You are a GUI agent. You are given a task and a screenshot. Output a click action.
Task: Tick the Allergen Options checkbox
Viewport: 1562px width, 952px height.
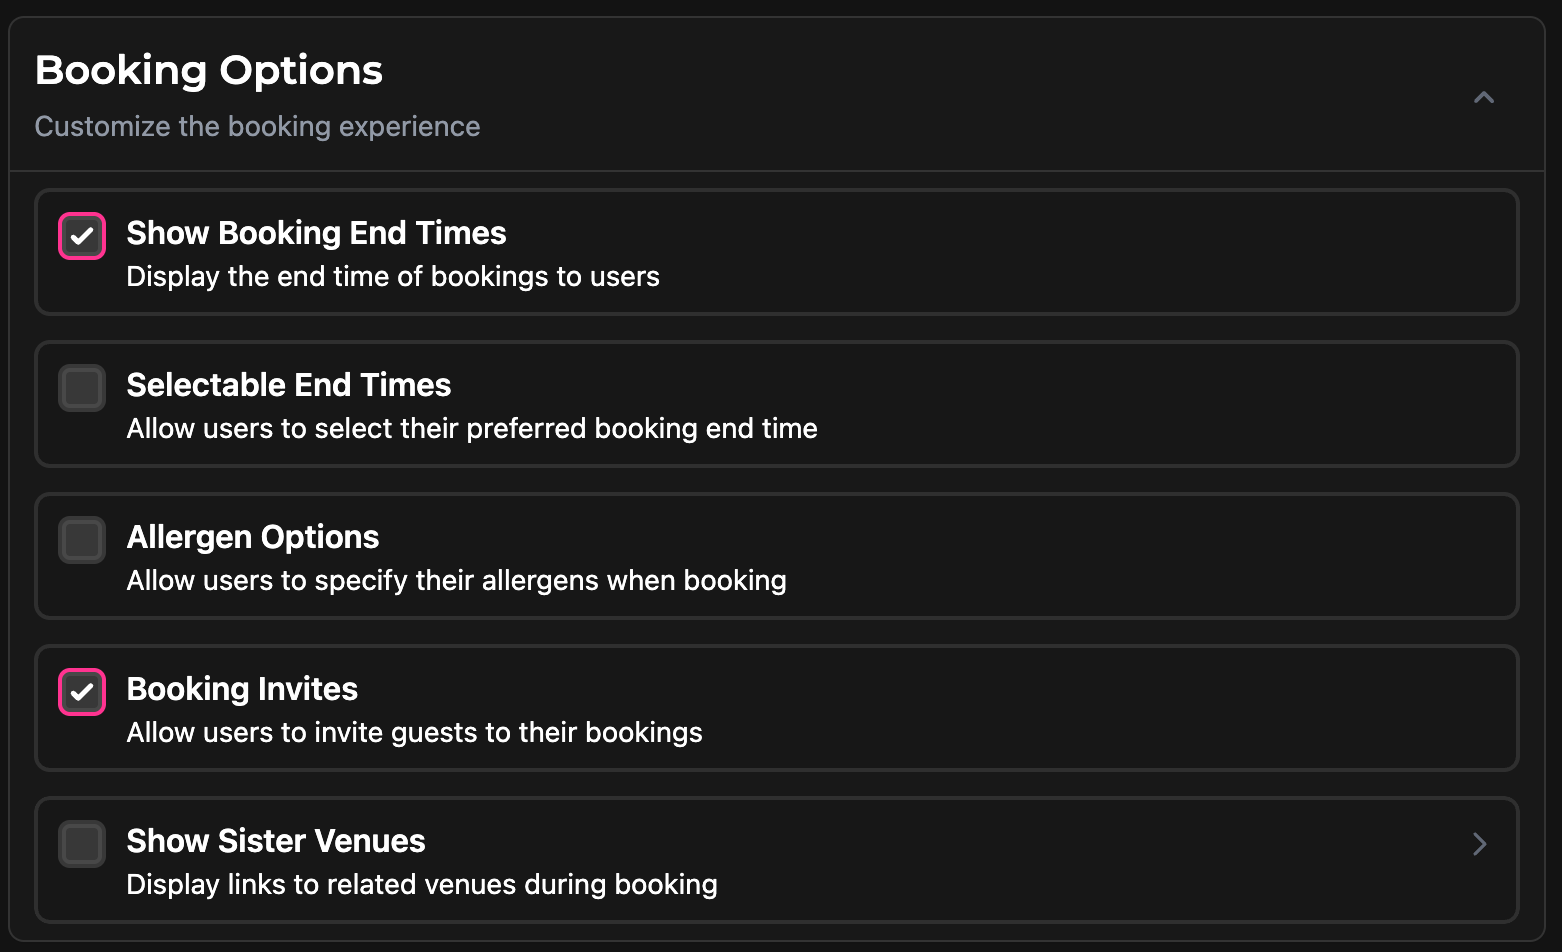(82, 540)
